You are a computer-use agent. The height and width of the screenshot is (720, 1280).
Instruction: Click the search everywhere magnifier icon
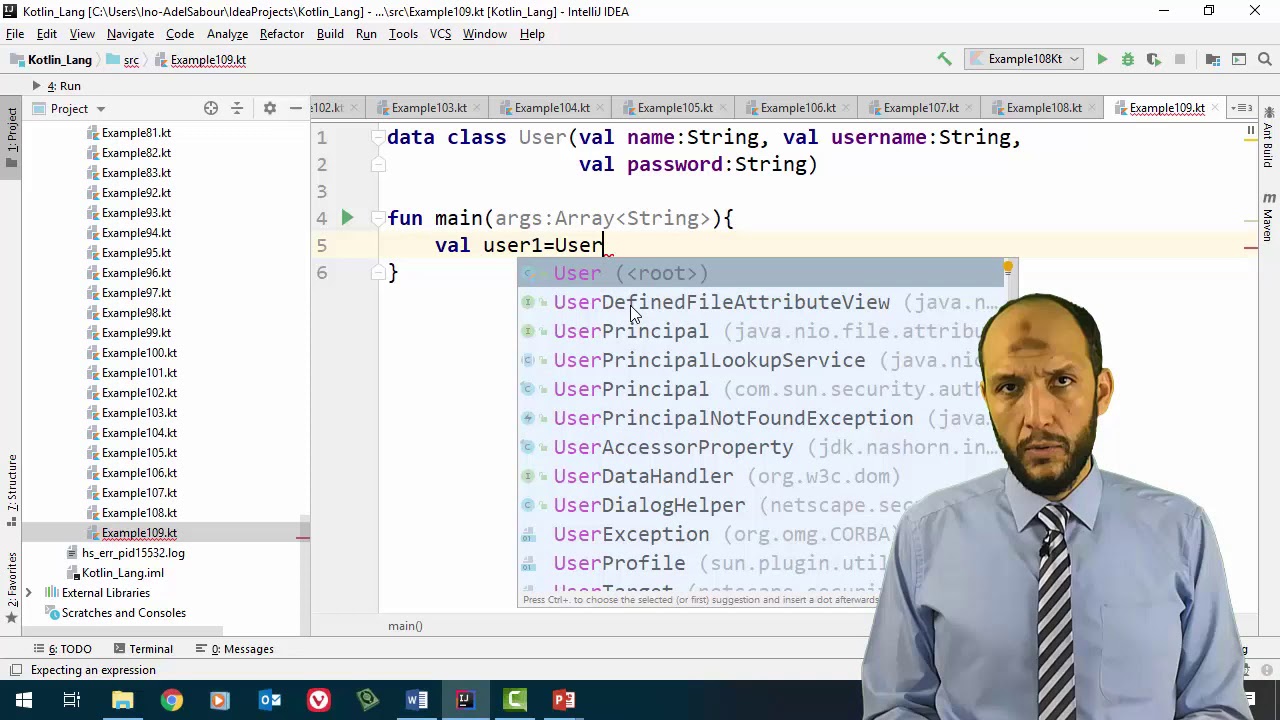[1265, 60]
